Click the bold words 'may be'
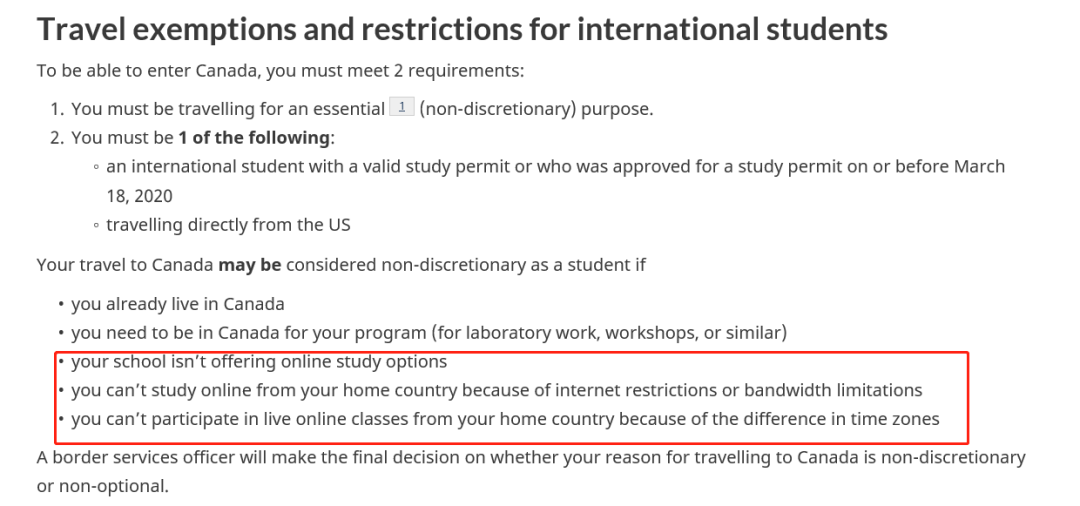The height and width of the screenshot is (506, 1080). (249, 265)
